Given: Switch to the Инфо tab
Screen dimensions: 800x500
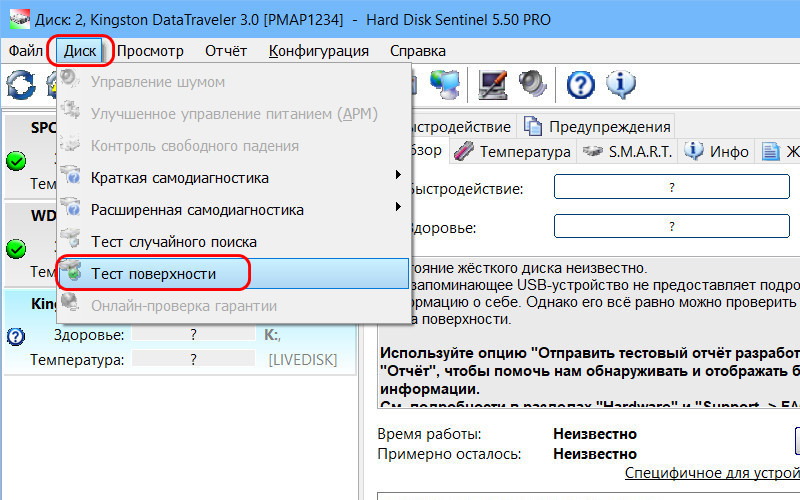Looking at the screenshot, I should 716,152.
